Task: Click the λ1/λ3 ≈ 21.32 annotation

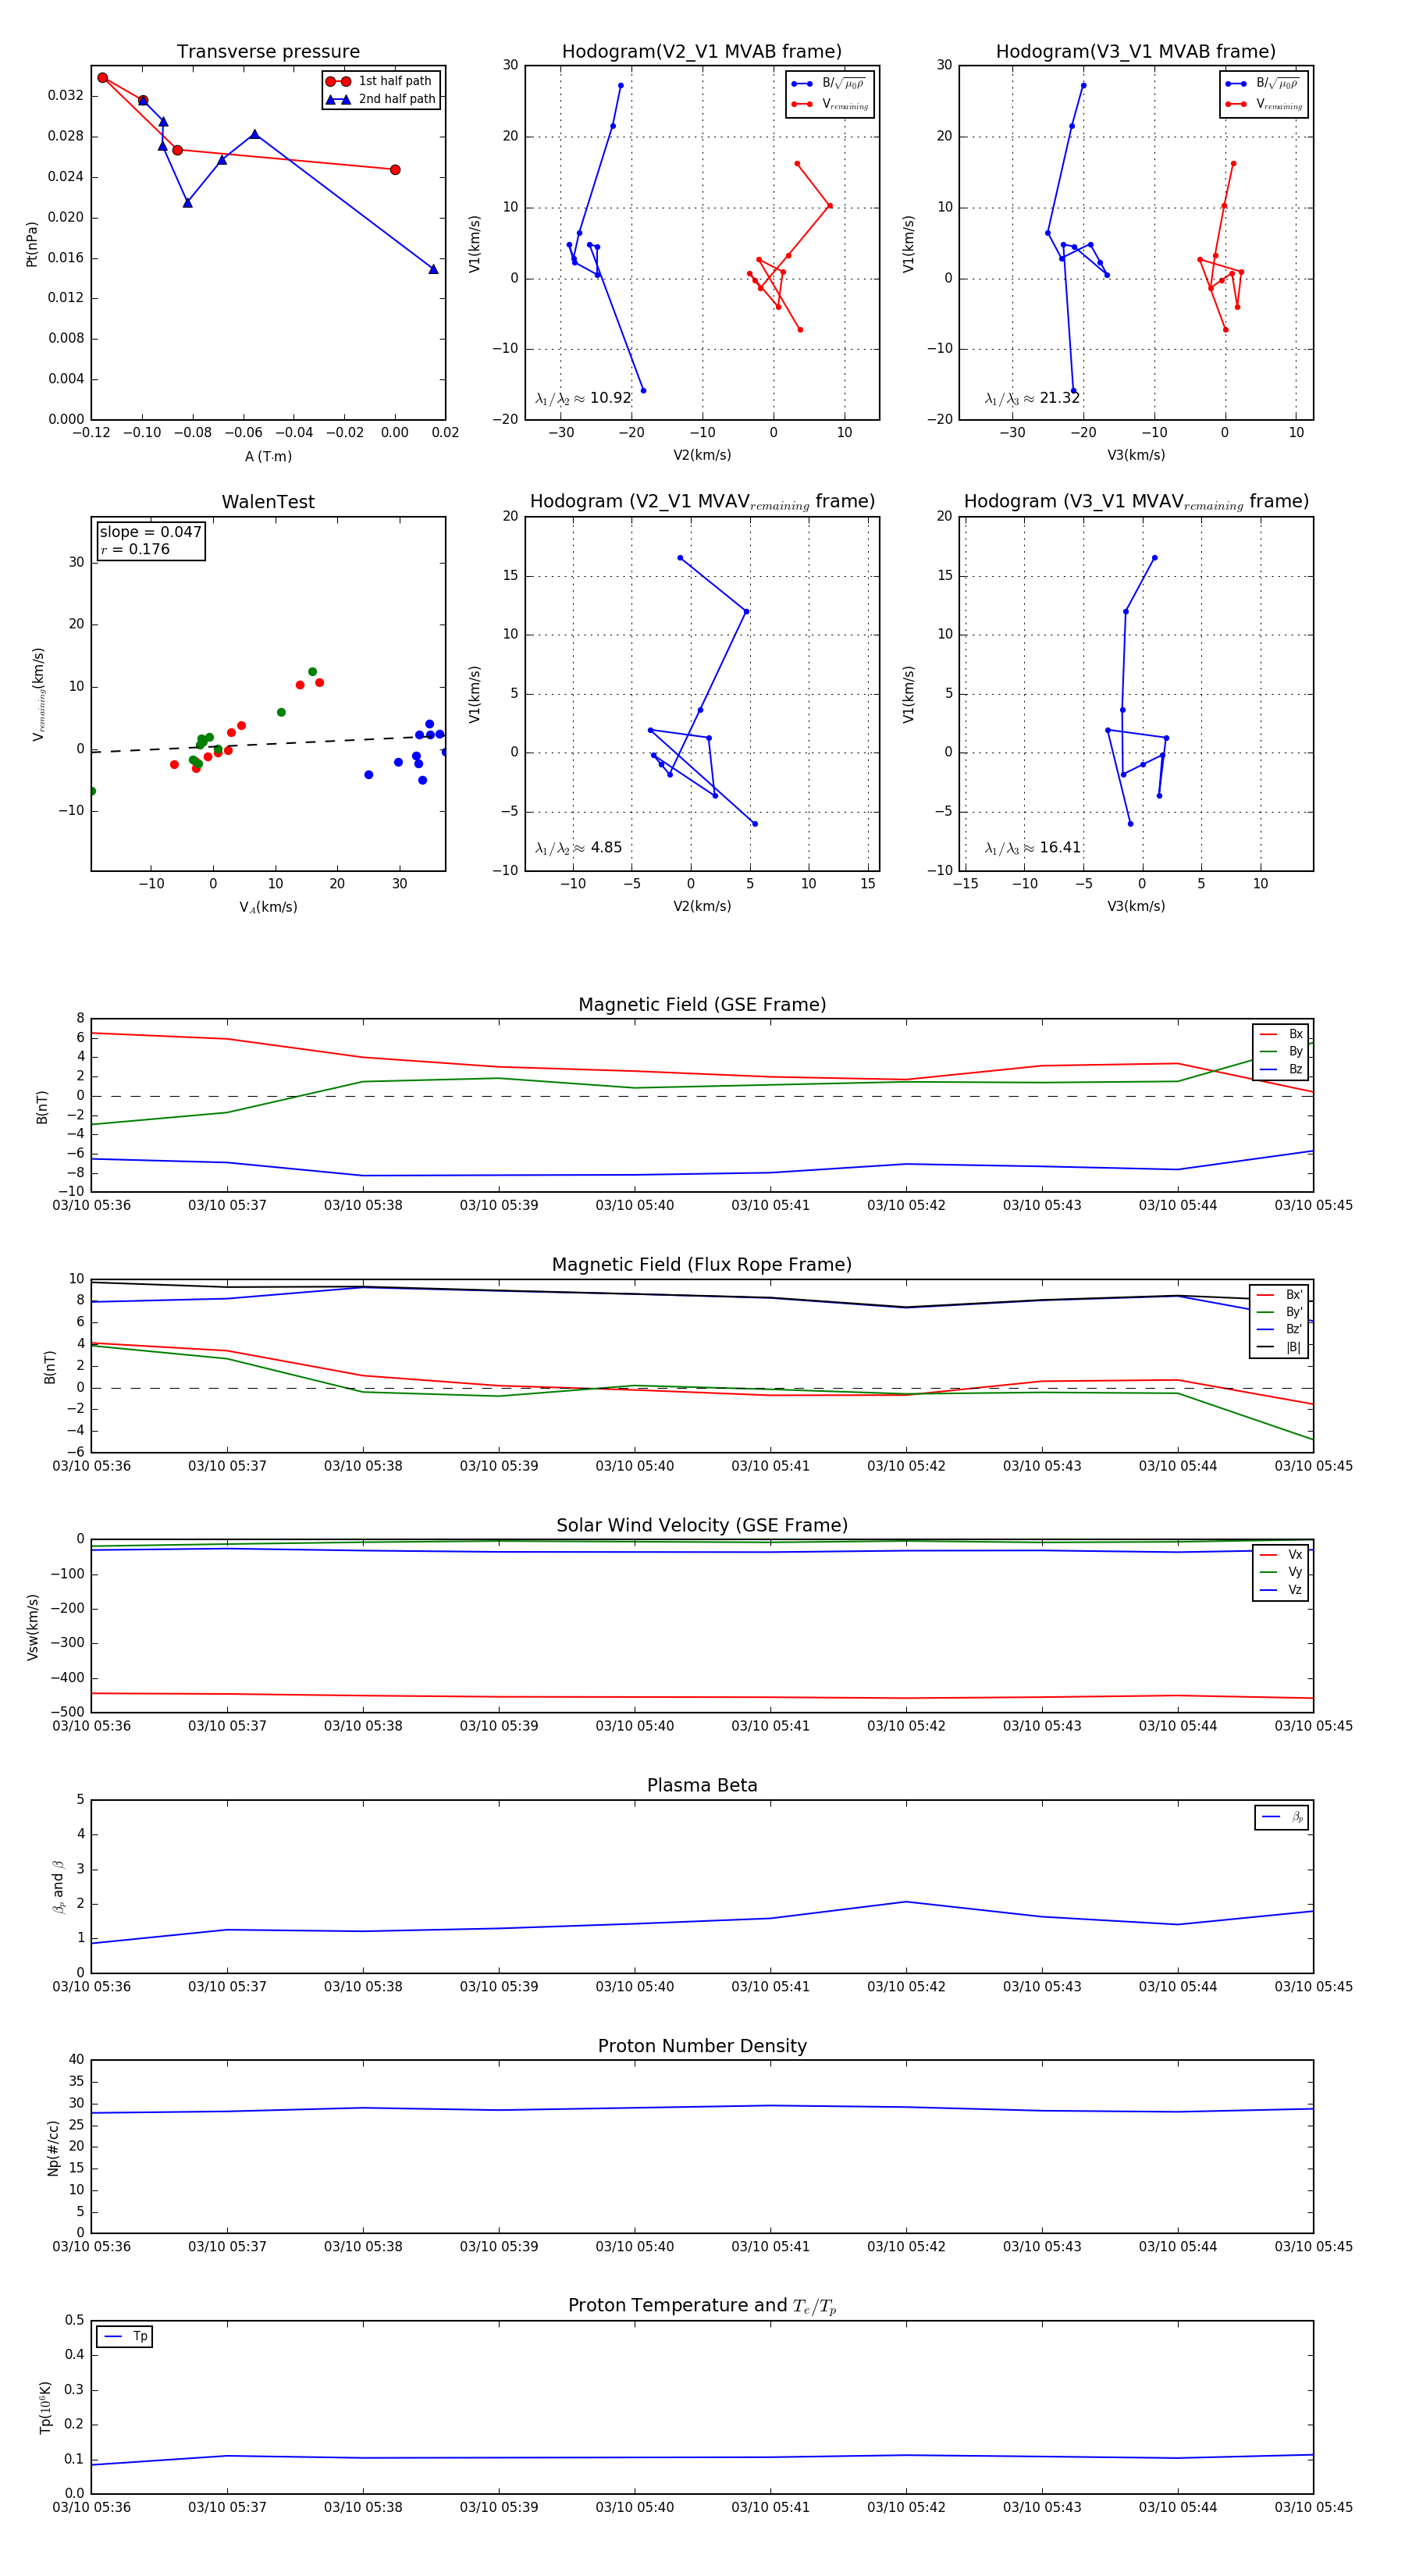Action: 1032,398
